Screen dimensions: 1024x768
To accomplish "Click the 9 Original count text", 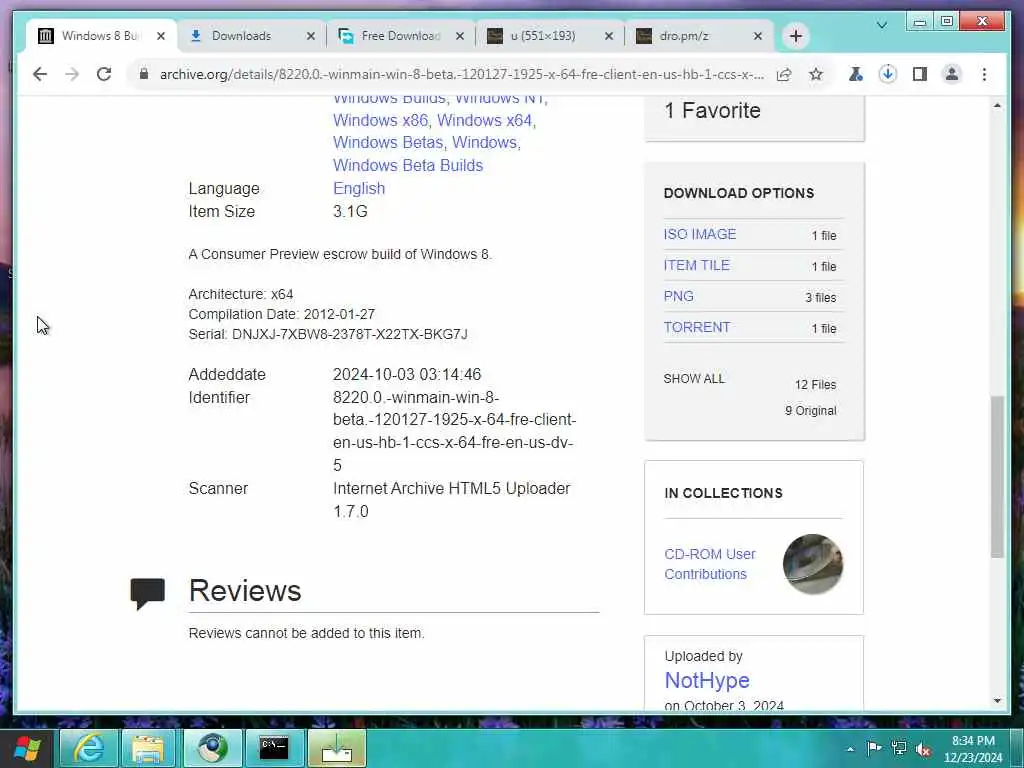I will pyautogui.click(x=810, y=411).
